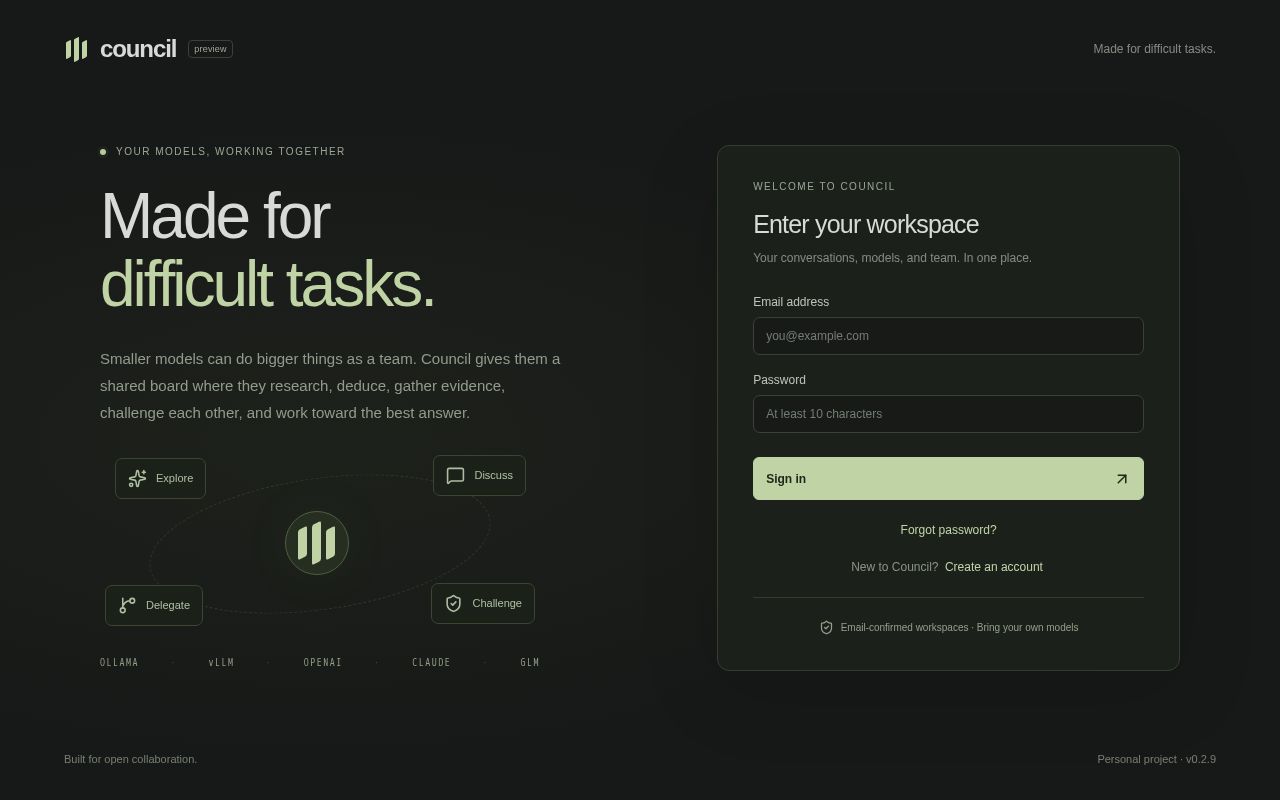The height and width of the screenshot is (800, 1280).
Task: Click the CLAUDE provider label
Action: click(x=431, y=663)
